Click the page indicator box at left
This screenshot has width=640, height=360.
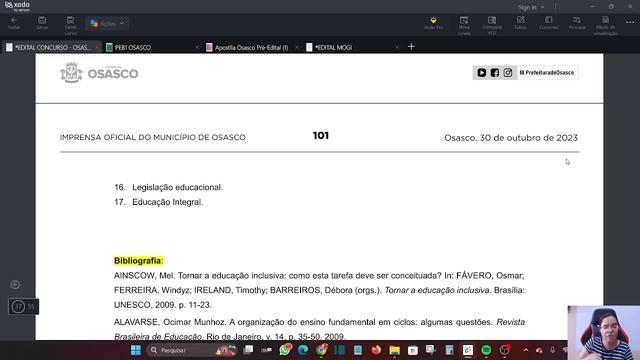click(x=24, y=307)
